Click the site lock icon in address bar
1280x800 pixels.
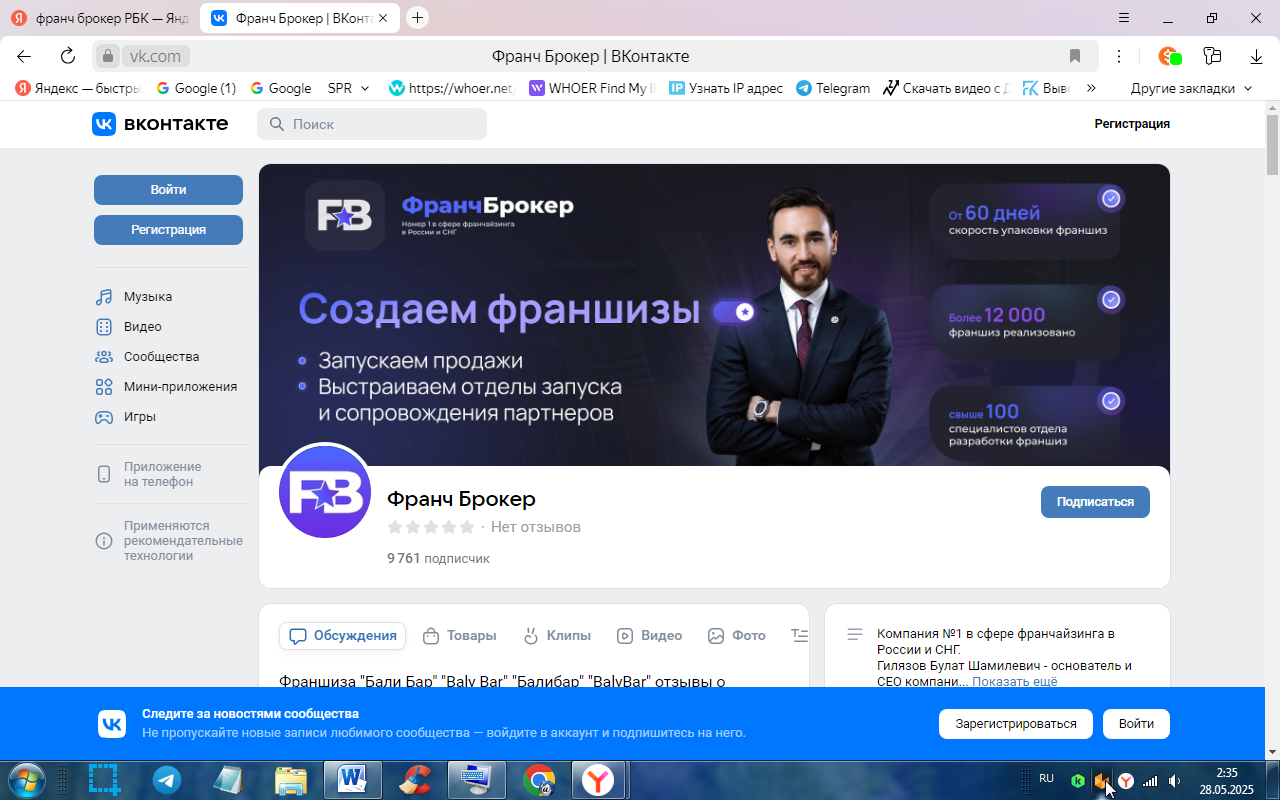point(108,56)
